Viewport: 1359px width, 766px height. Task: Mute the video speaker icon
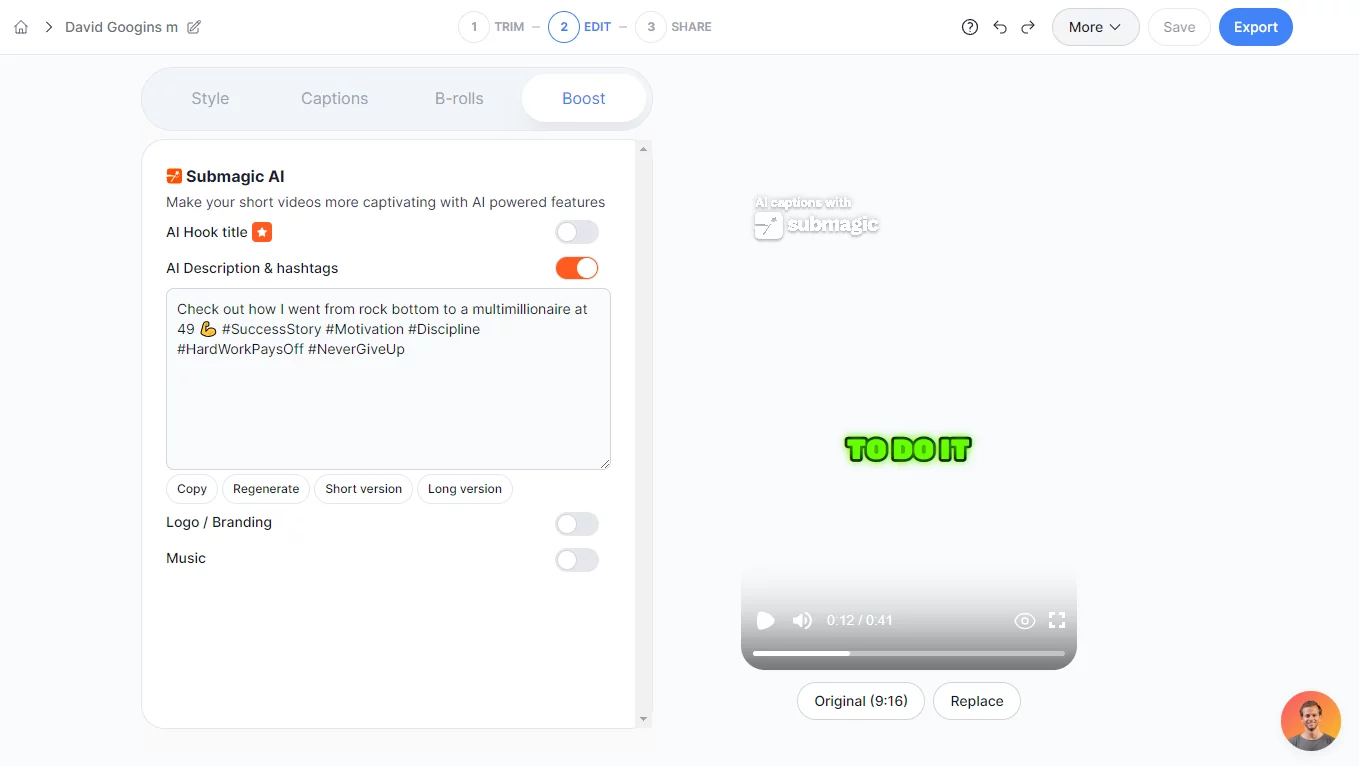tap(802, 621)
